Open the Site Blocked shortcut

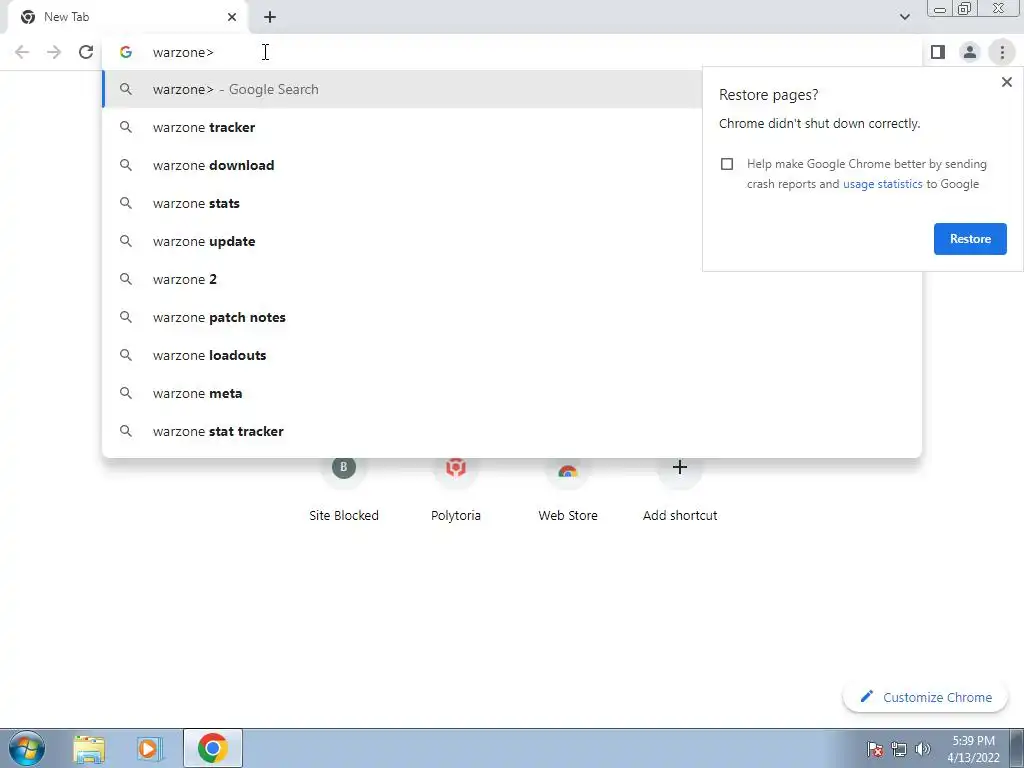[x=344, y=490]
